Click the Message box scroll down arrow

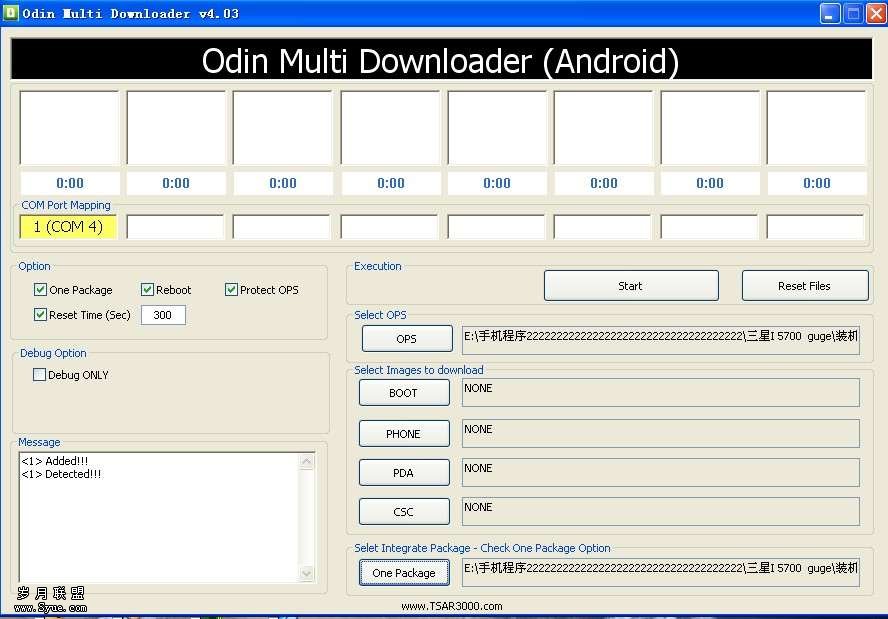click(x=306, y=573)
